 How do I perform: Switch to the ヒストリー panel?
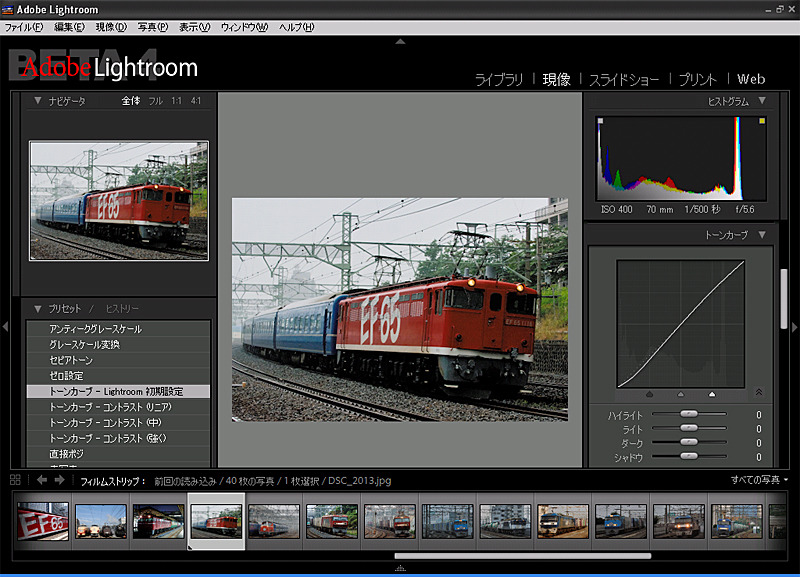click(122, 309)
